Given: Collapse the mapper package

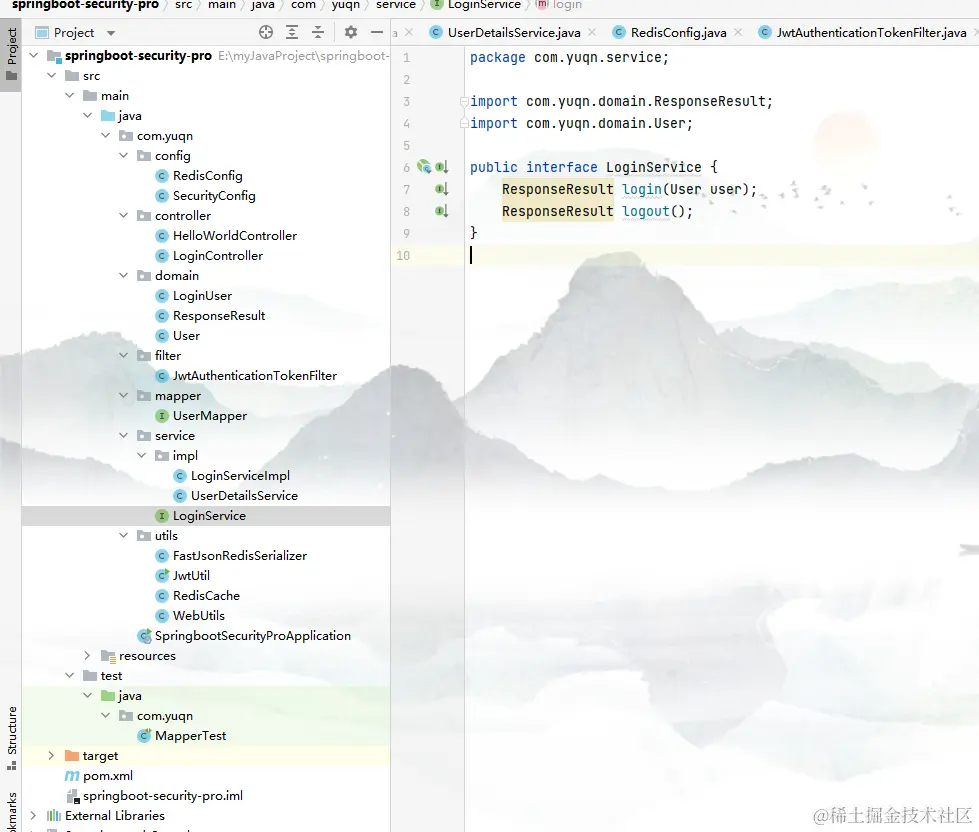Looking at the screenshot, I should 124,396.
